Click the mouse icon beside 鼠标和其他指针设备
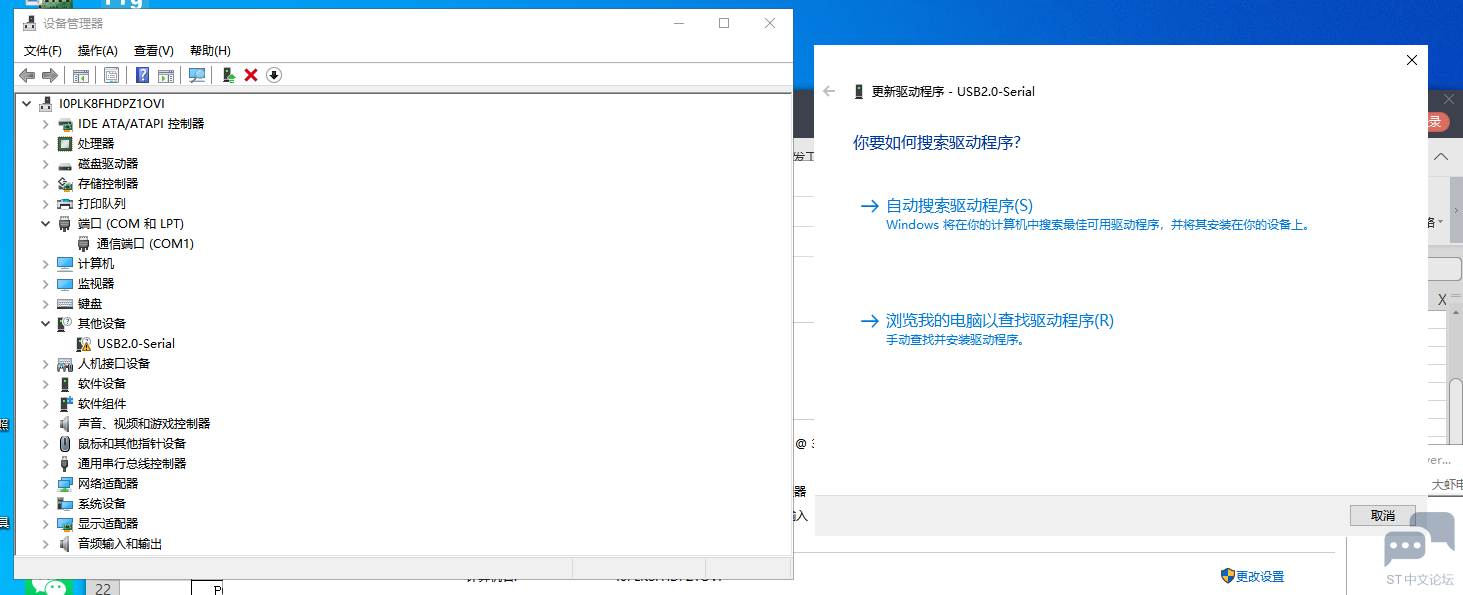Viewport: 1463px width, 595px height. click(x=65, y=444)
